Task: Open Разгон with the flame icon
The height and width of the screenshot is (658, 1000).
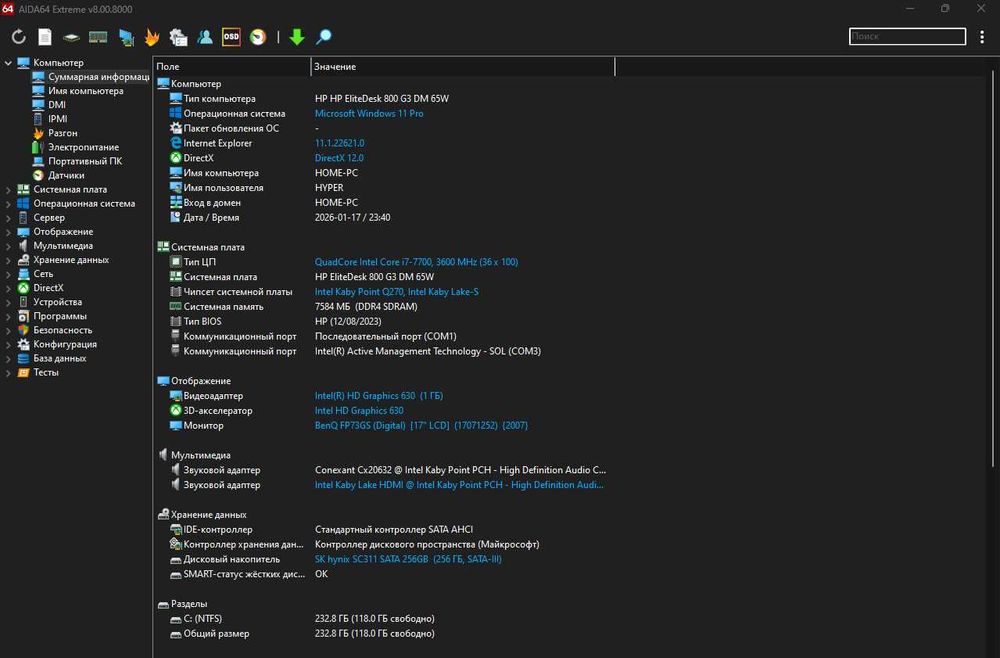Action: pyautogui.click(x=55, y=133)
